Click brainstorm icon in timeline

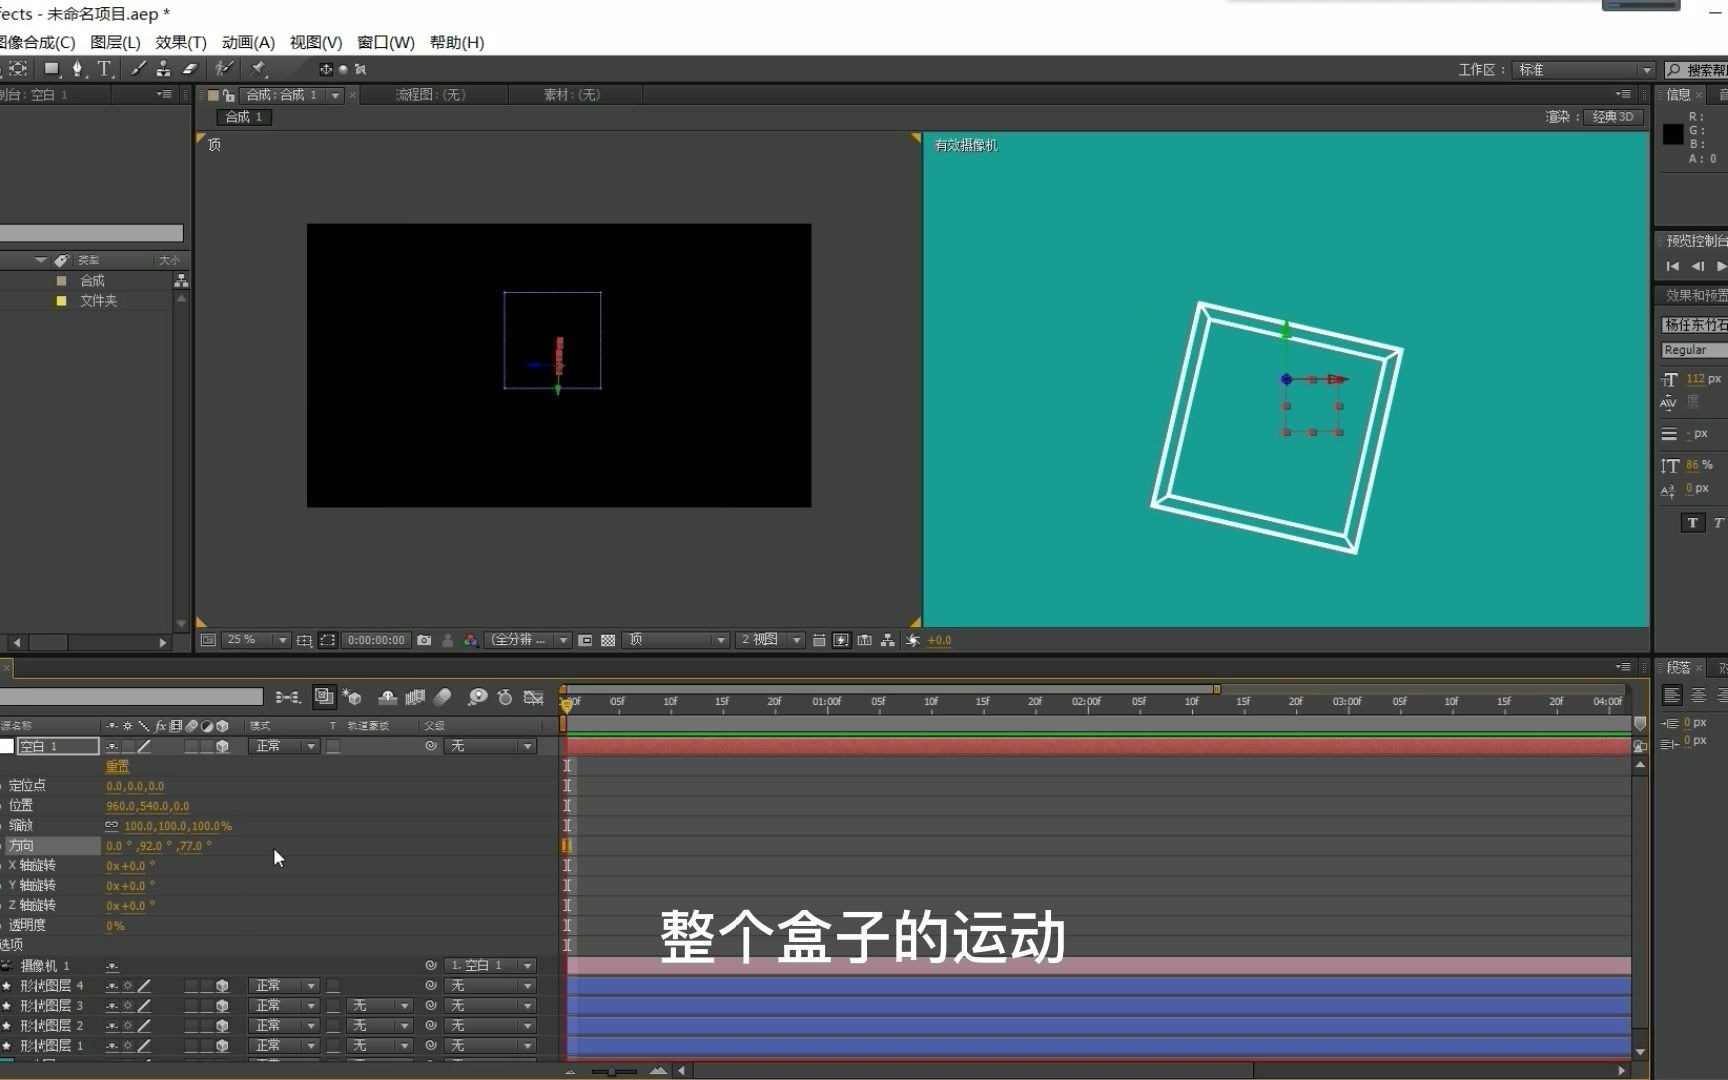(x=478, y=697)
